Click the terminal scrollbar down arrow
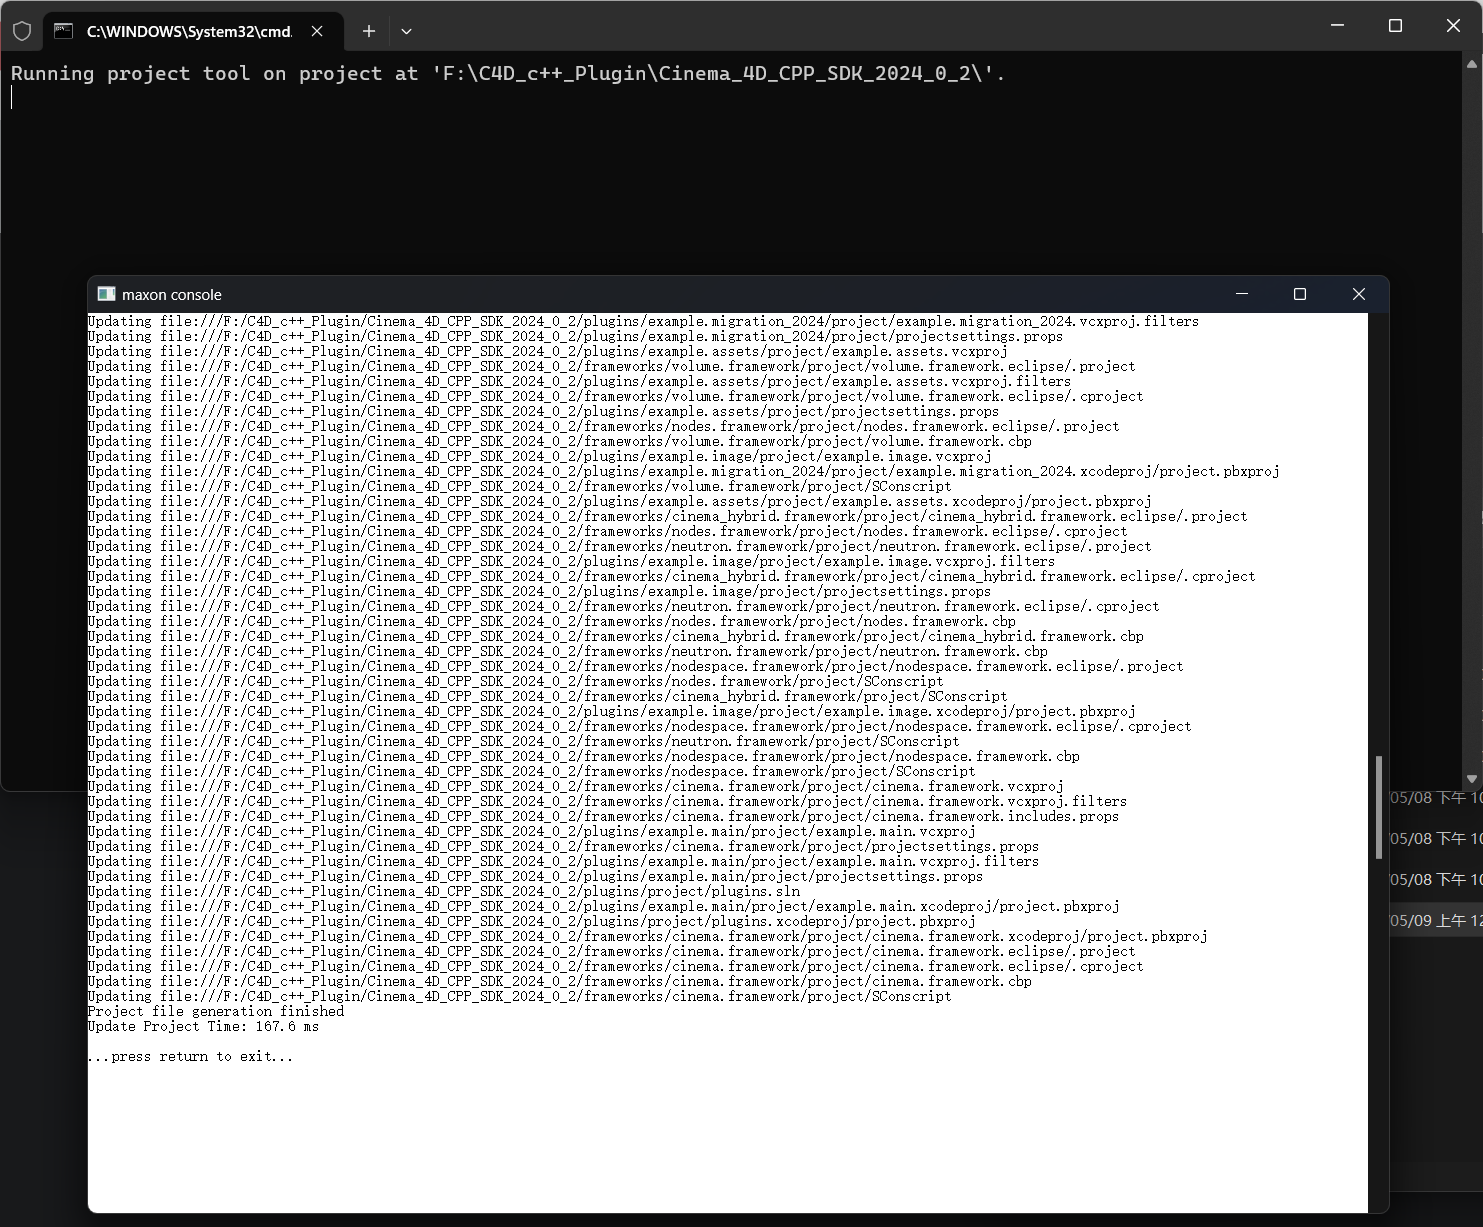This screenshot has height=1227, width=1483. pyautogui.click(x=1472, y=779)
